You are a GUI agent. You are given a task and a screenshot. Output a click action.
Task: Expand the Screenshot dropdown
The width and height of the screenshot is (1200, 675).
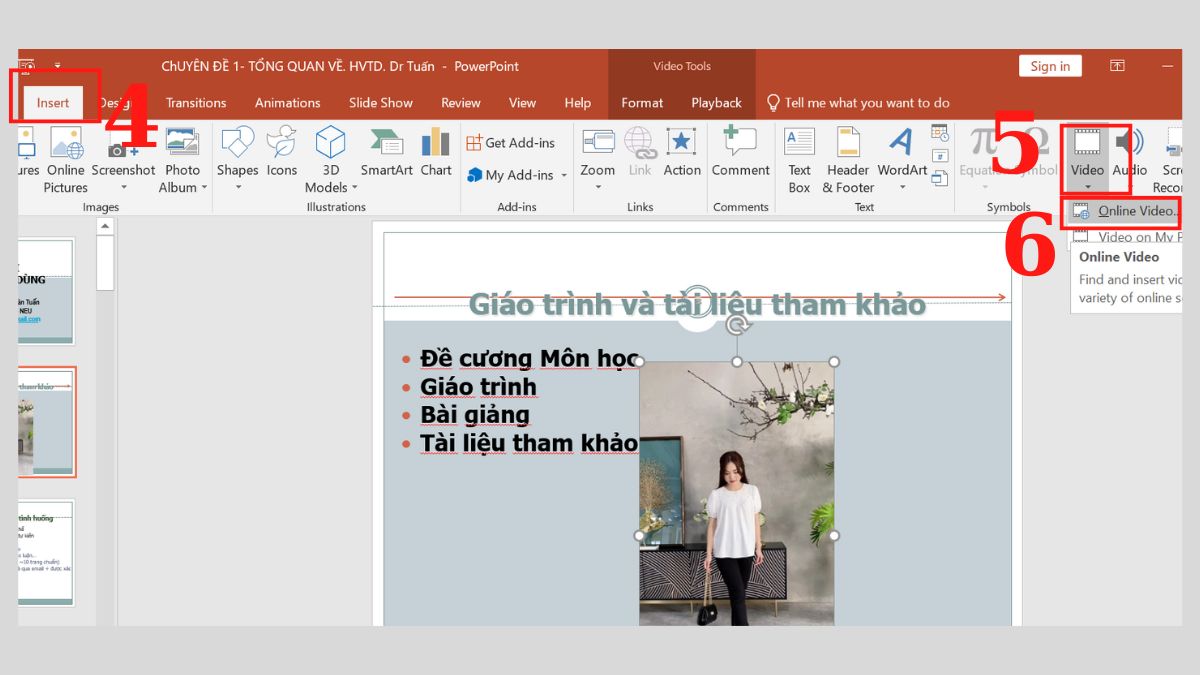pyautogui.click(x=123, y=187)
